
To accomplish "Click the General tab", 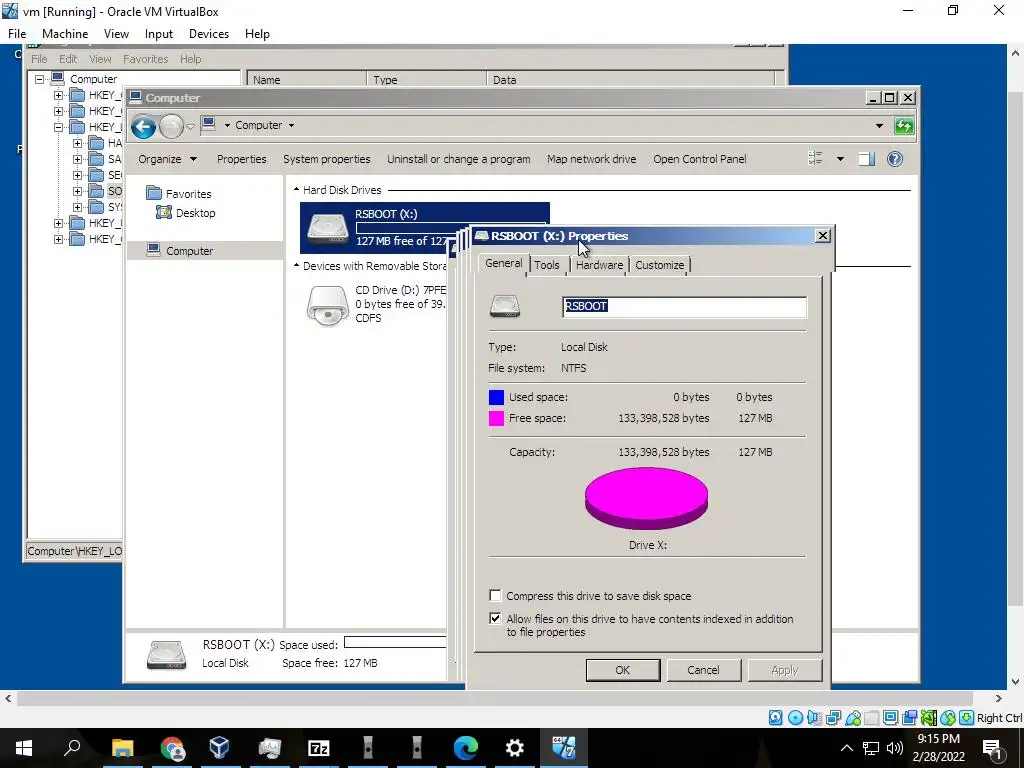I will coord(504,263).
